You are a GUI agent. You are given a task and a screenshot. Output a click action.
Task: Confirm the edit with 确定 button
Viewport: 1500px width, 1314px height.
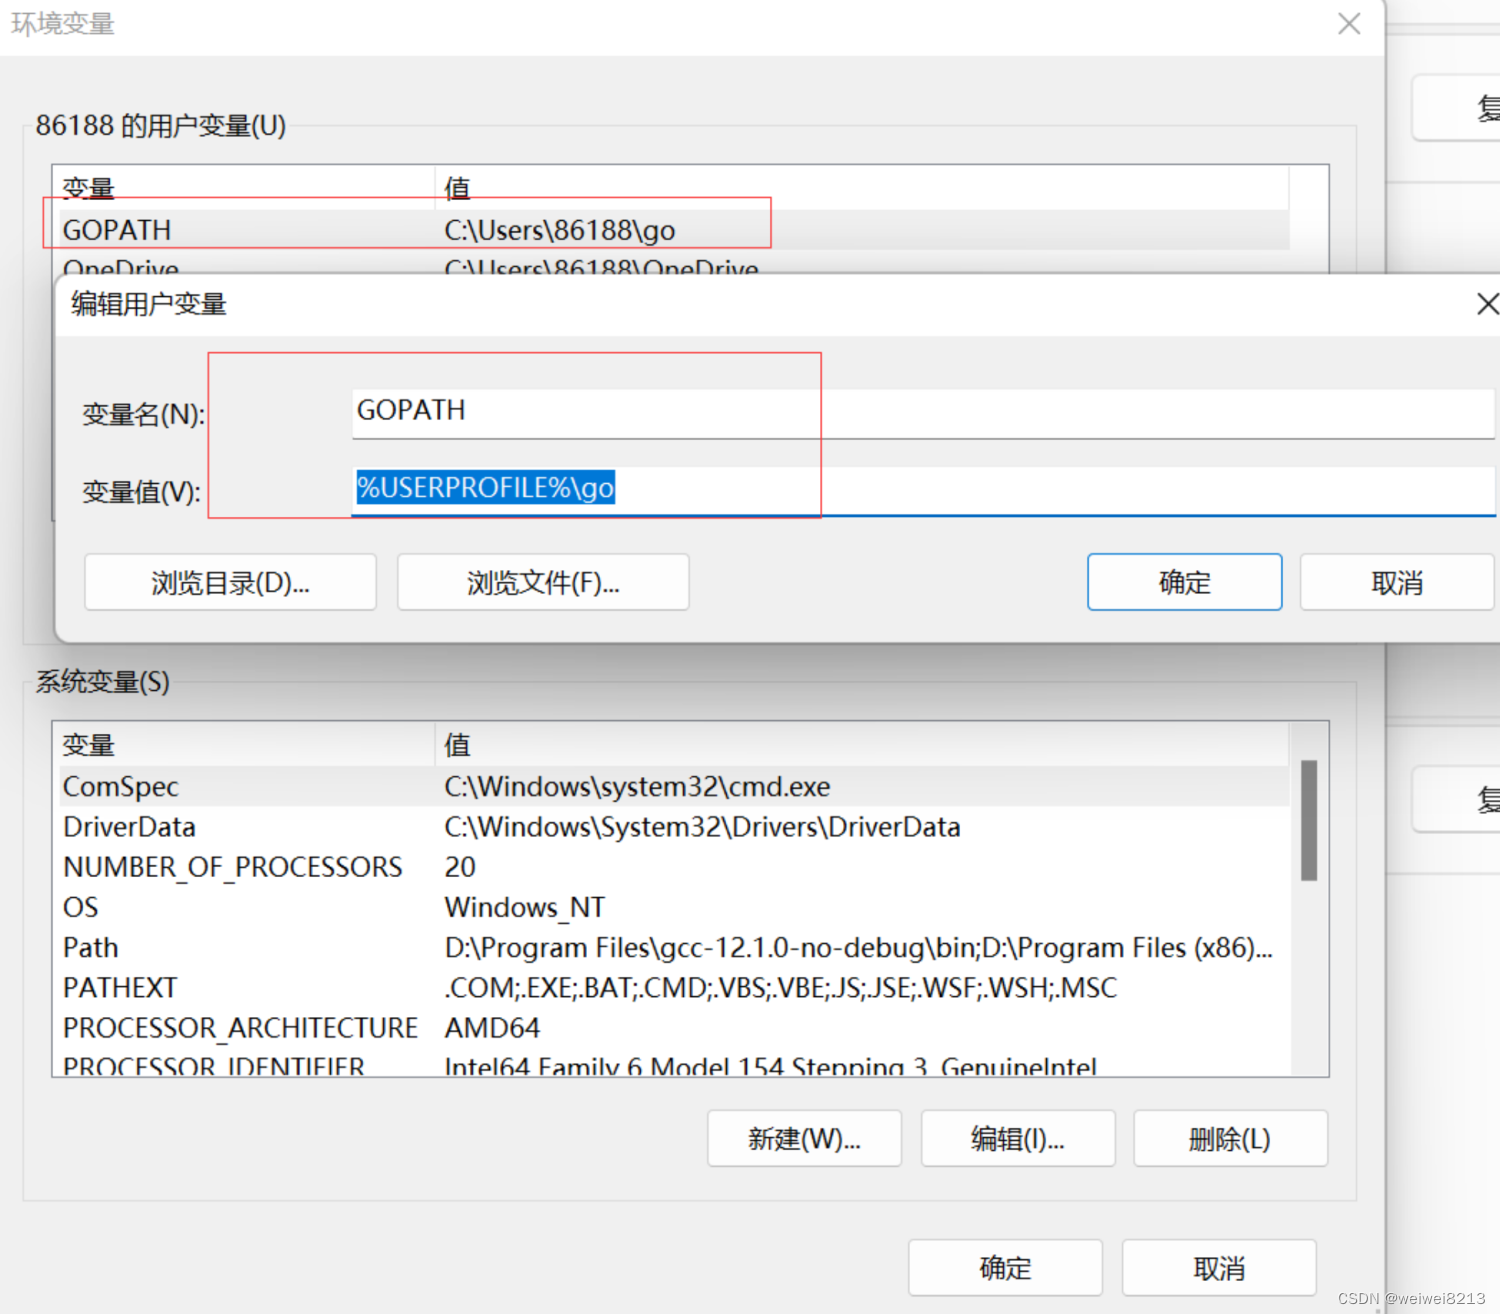pyautogui.click(x=1184, y=582)
